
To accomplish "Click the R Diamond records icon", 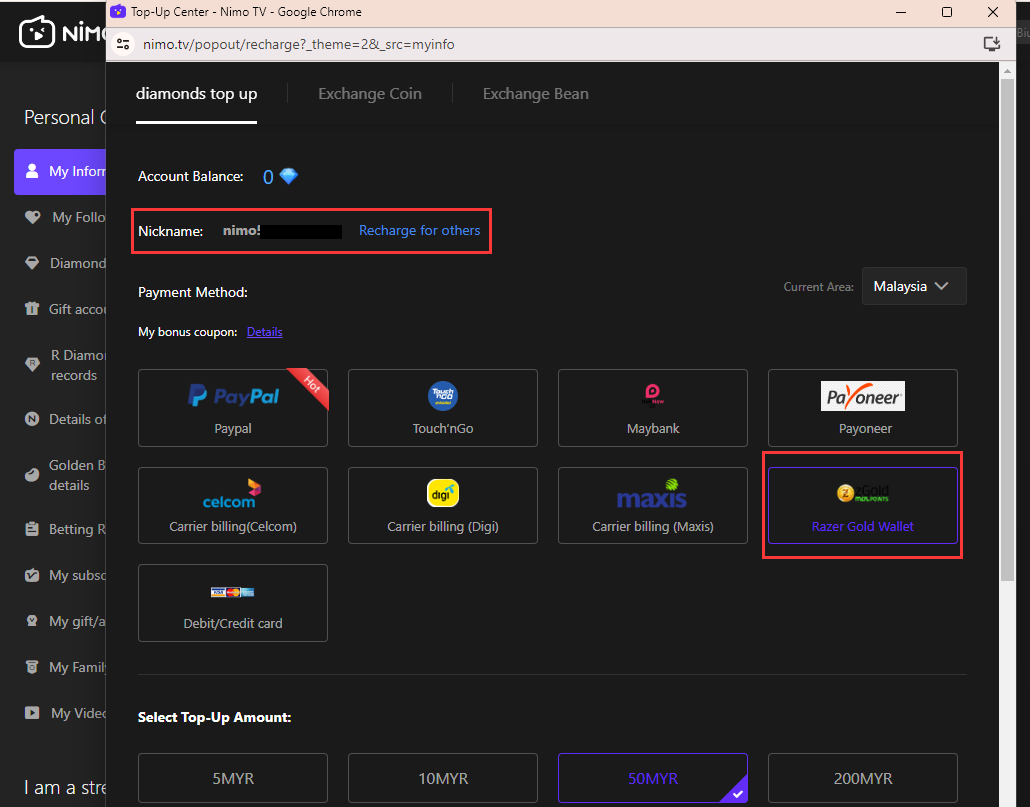I will pyautogui.click(x=32, y=364).
